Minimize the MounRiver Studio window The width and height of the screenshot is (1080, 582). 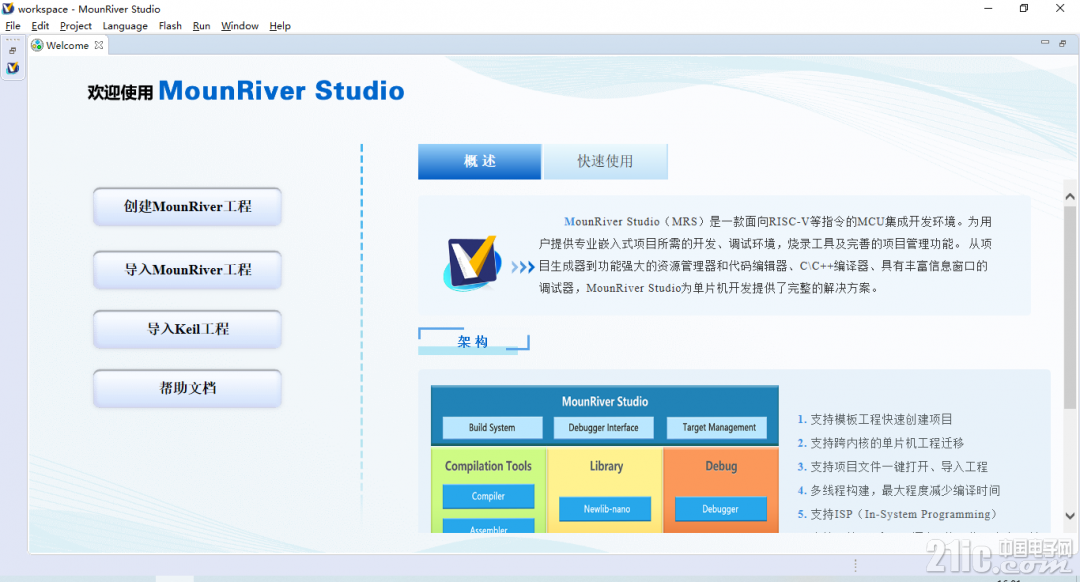(x=988, y=8)
